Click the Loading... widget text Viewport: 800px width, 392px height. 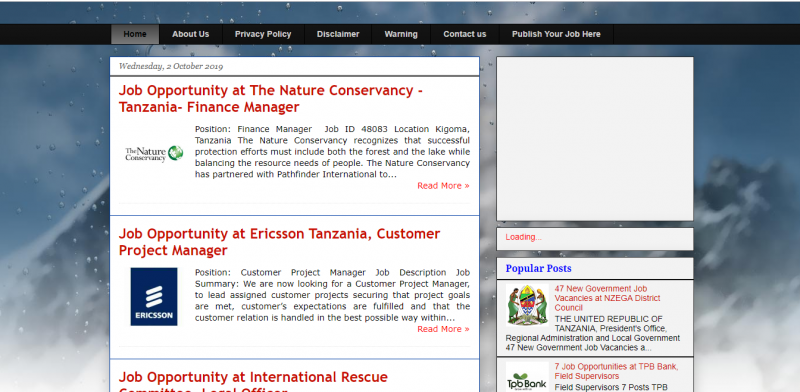click(x=523, y=237)
